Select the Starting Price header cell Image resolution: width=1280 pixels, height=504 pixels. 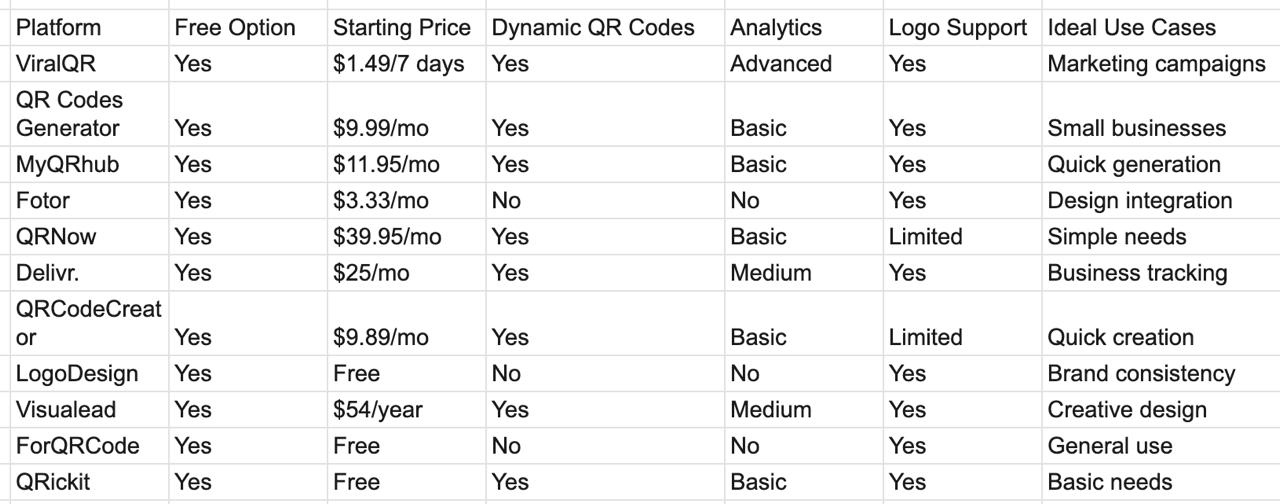coord(401,28)
